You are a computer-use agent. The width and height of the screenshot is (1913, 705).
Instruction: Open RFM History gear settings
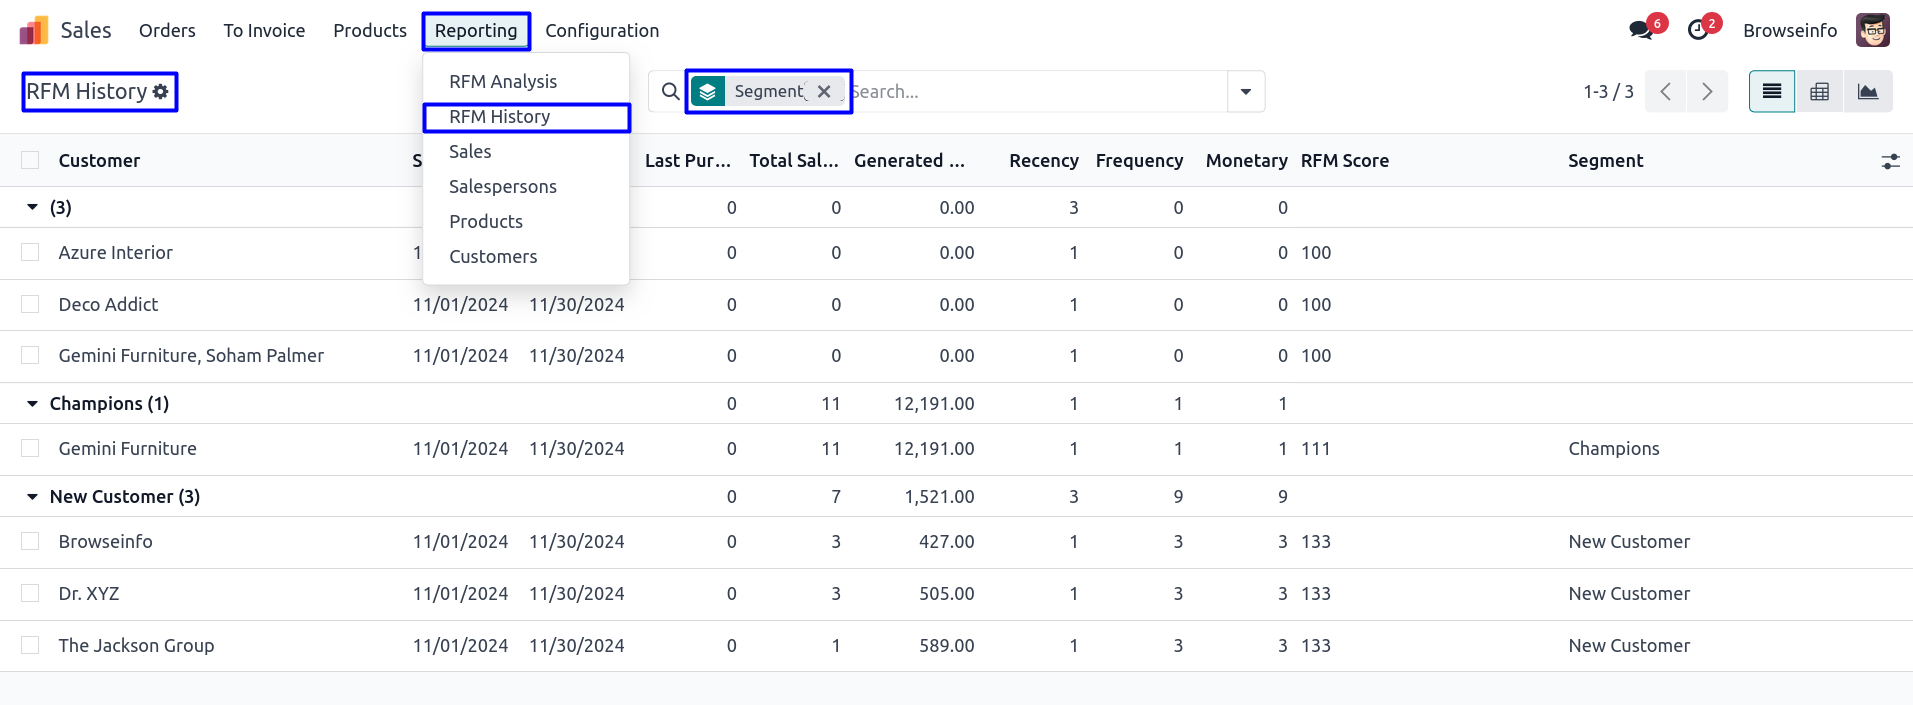coord(160,92)
